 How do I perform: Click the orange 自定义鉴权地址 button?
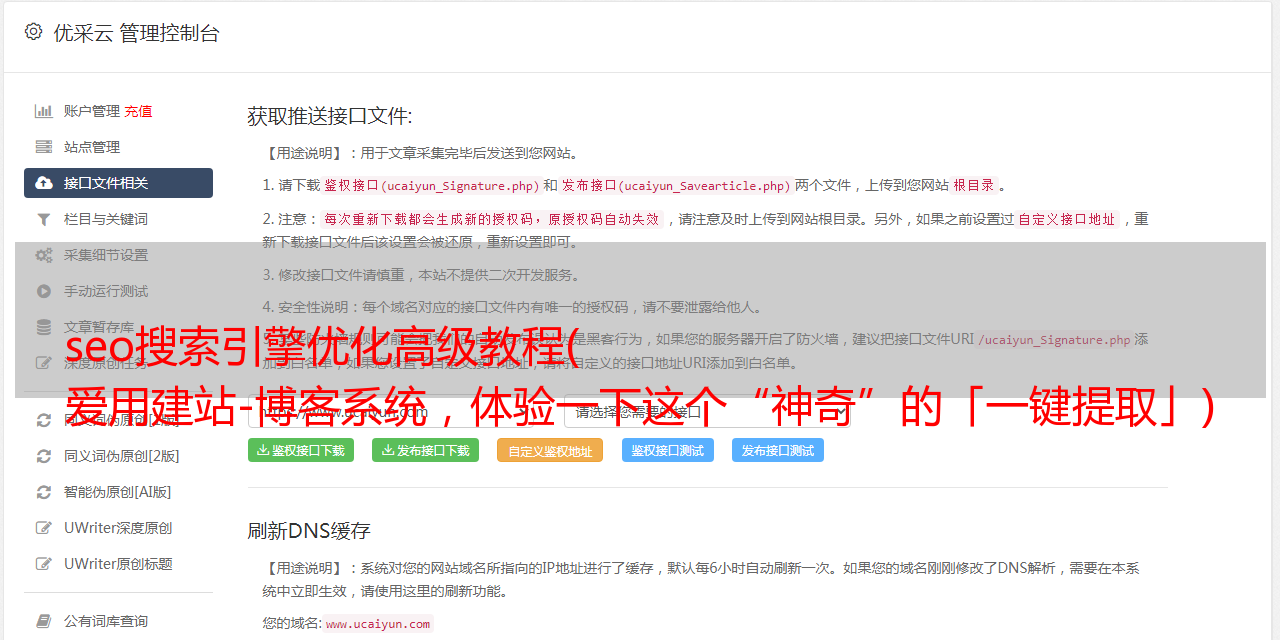pyautogui.click(x=550, y=450)
